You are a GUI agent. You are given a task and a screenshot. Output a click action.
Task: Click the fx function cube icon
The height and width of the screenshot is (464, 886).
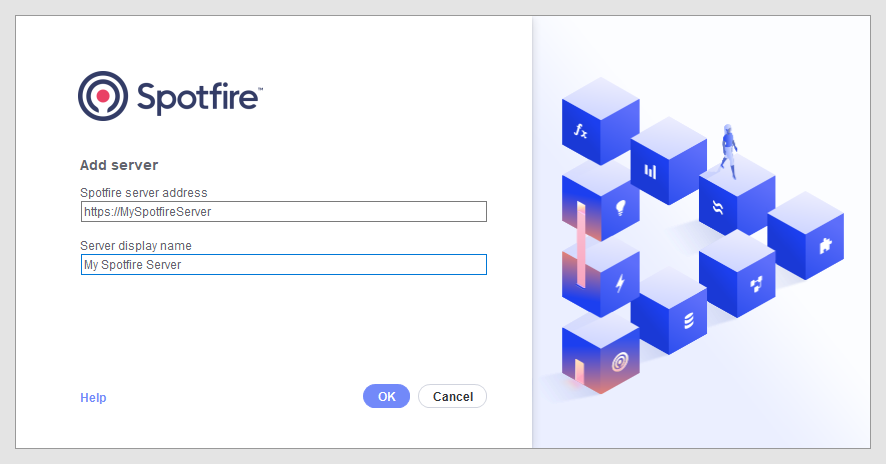click(580, 131)
